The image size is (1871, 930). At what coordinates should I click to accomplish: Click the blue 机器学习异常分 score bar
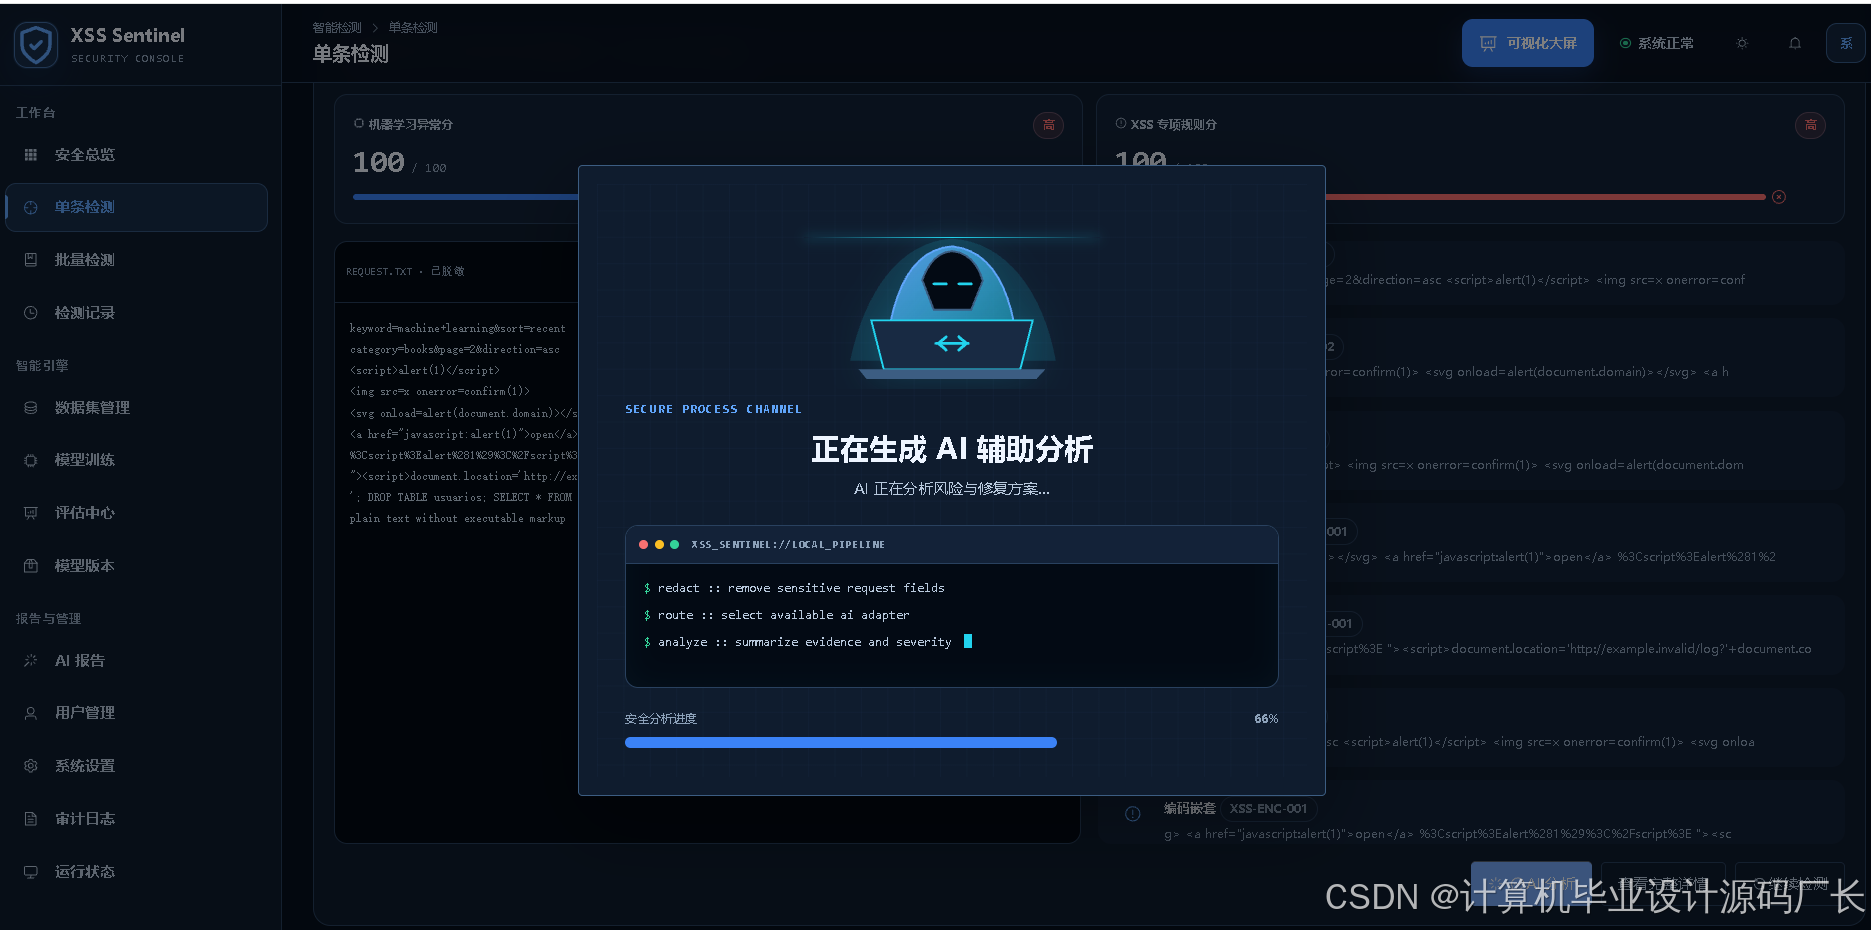[466, 197]
